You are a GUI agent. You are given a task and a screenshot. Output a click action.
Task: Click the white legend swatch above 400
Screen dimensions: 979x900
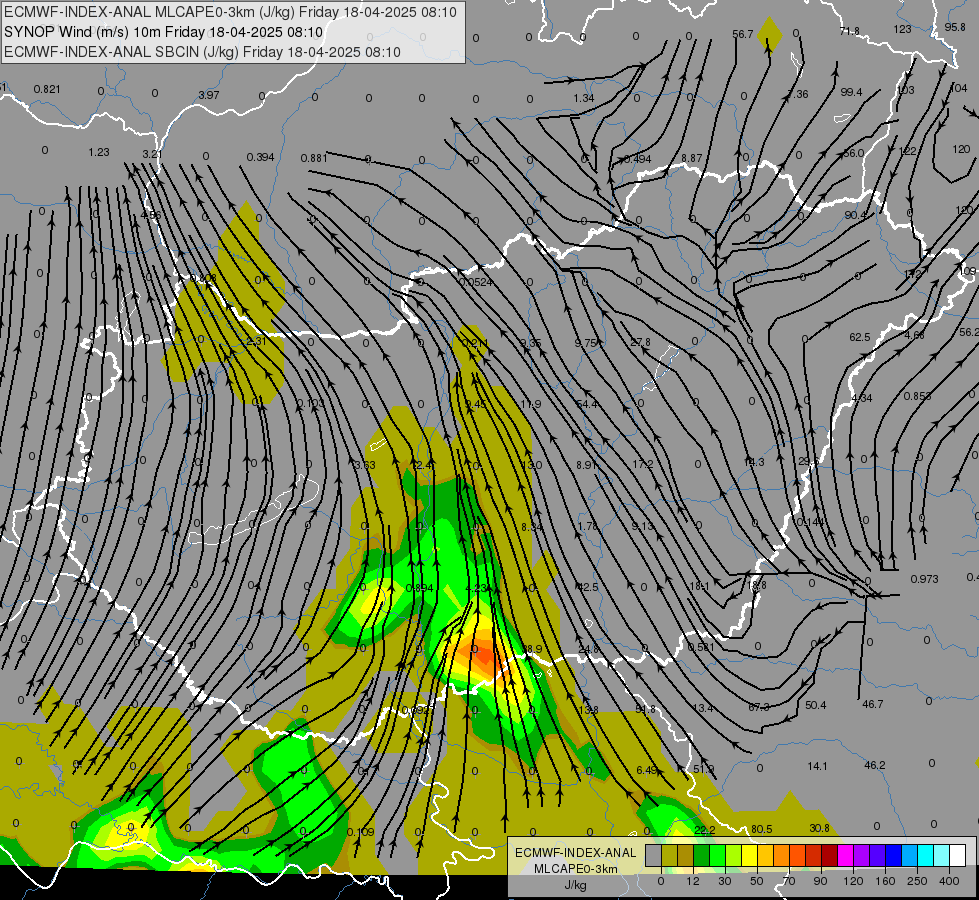(x=958, y=855)
